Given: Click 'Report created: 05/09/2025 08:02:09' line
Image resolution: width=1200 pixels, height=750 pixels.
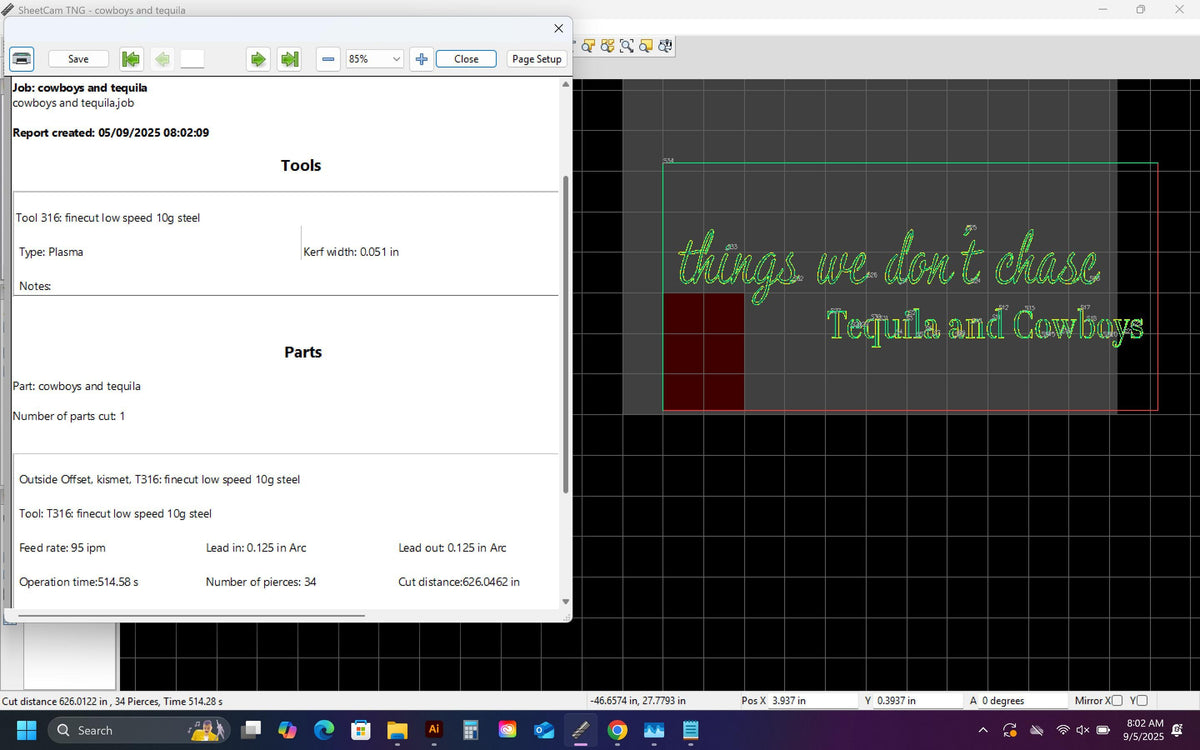Looking at the screenshot, I should click(111, 133).
